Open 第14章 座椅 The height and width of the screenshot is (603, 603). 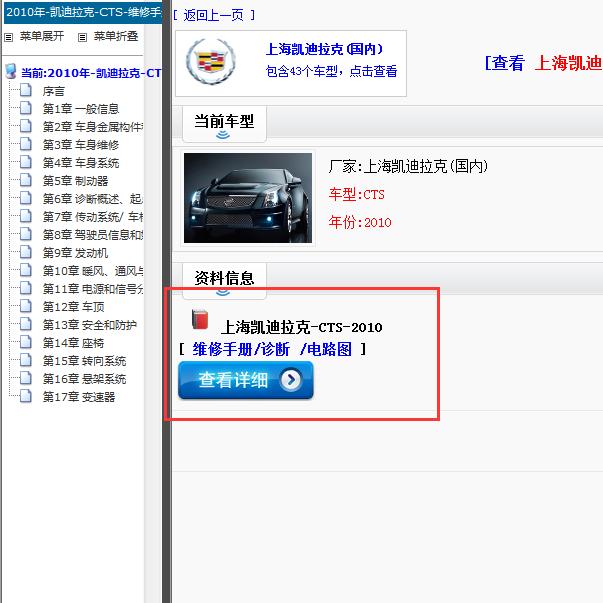73,343
